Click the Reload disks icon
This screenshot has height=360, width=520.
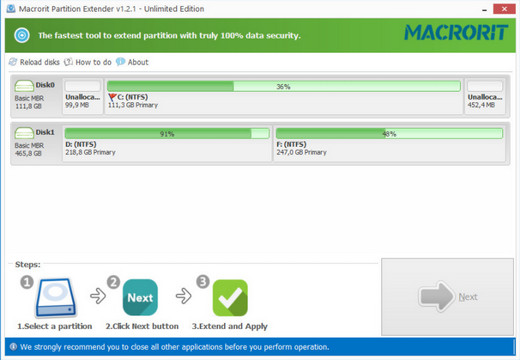(x=13, y=62)
